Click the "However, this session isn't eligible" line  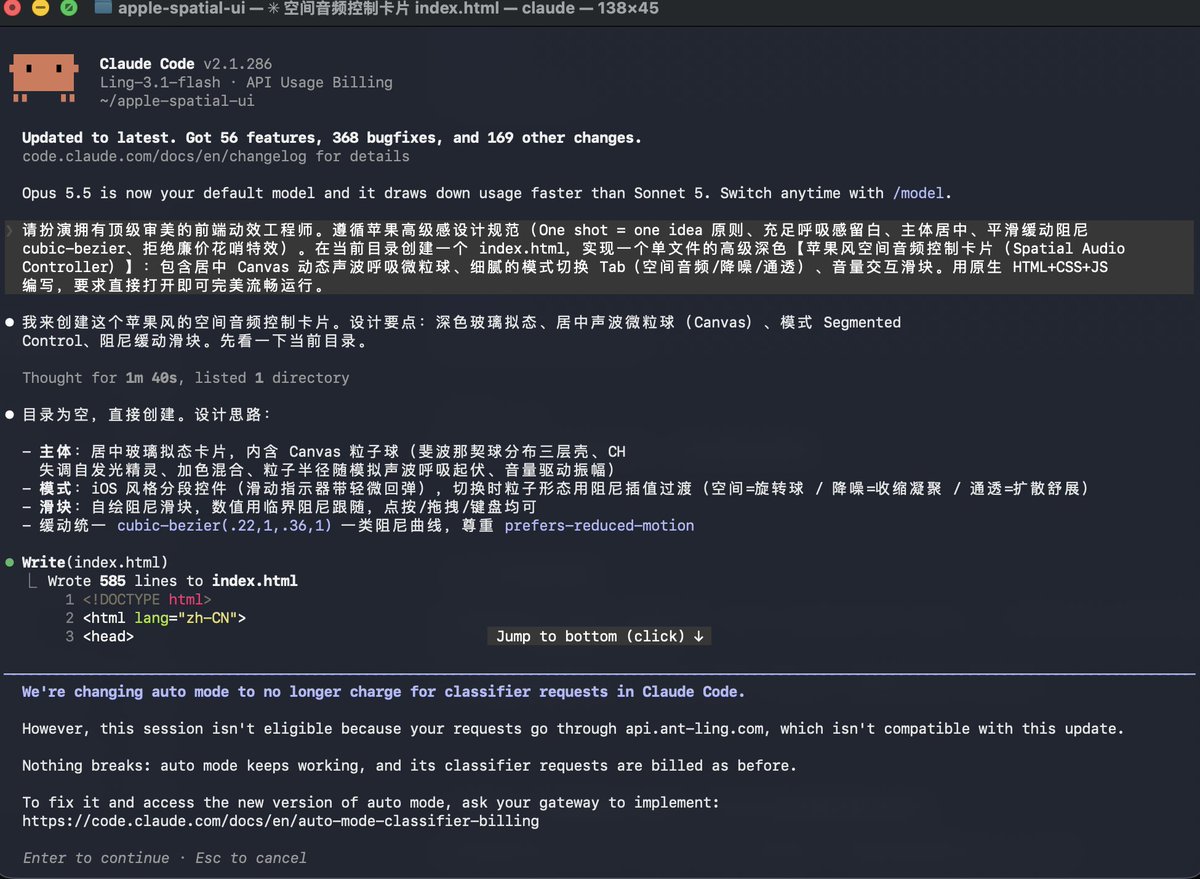573,729
